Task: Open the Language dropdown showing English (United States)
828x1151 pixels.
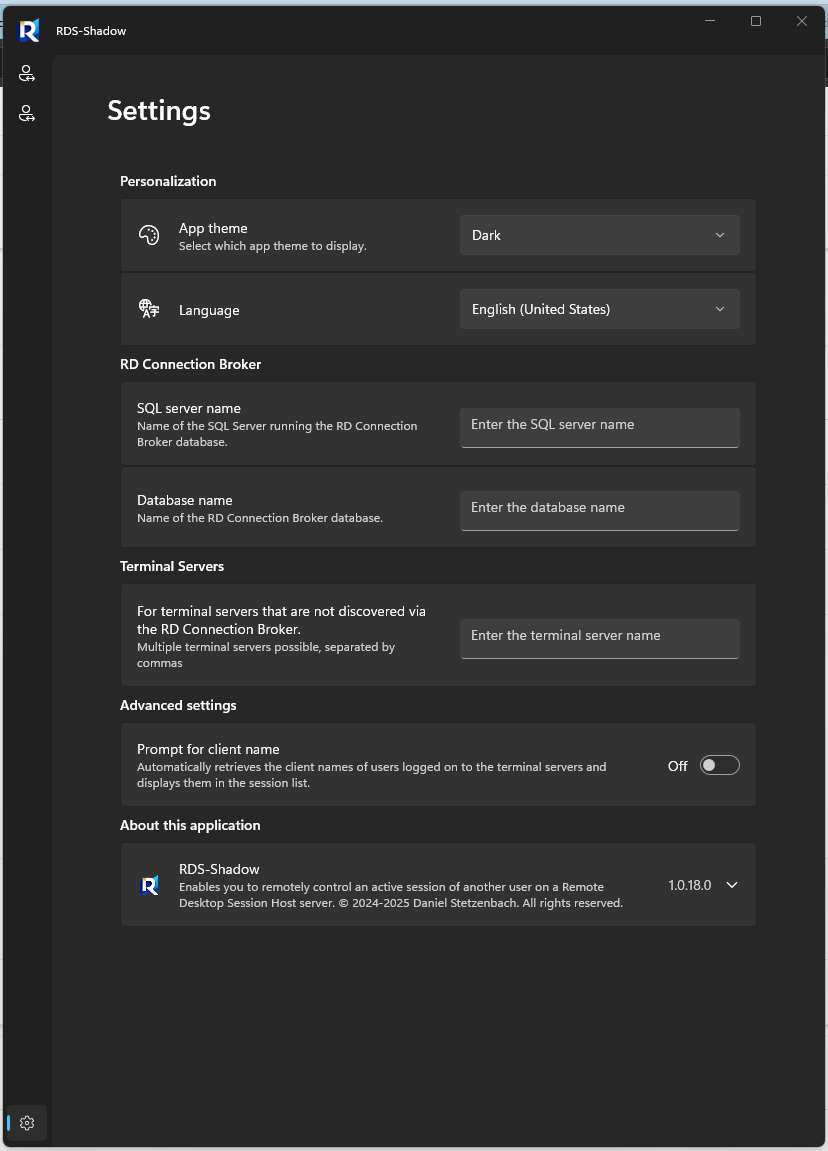Action: point(600,309)
